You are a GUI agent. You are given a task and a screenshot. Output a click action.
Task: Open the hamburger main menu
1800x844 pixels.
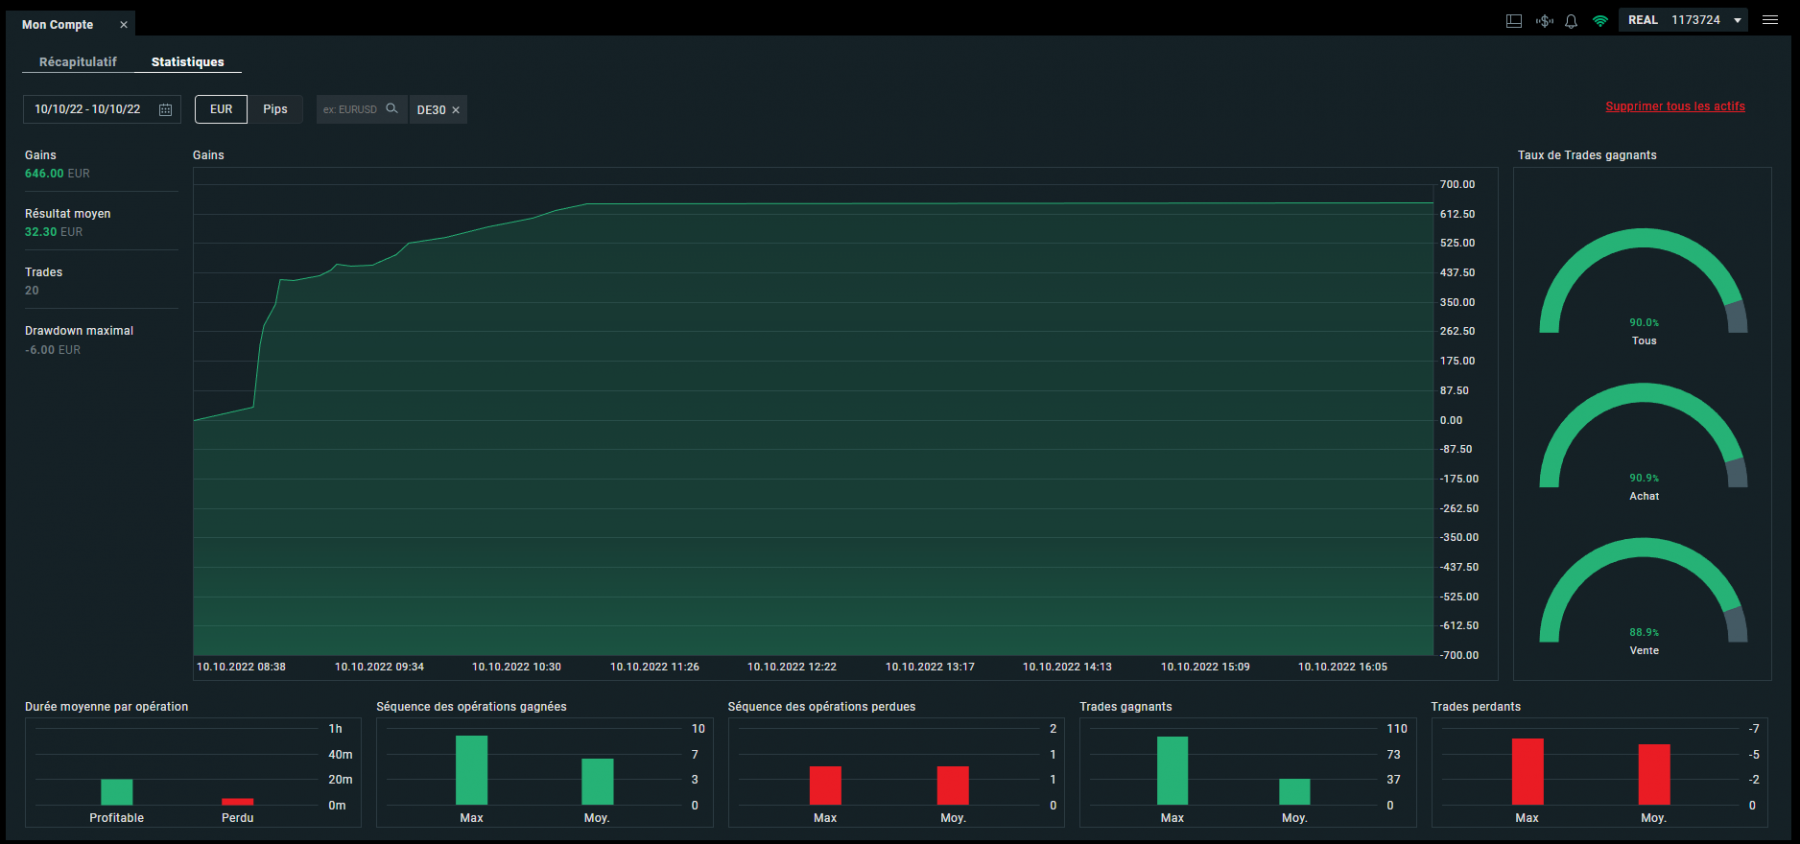tap(1770, 20)
